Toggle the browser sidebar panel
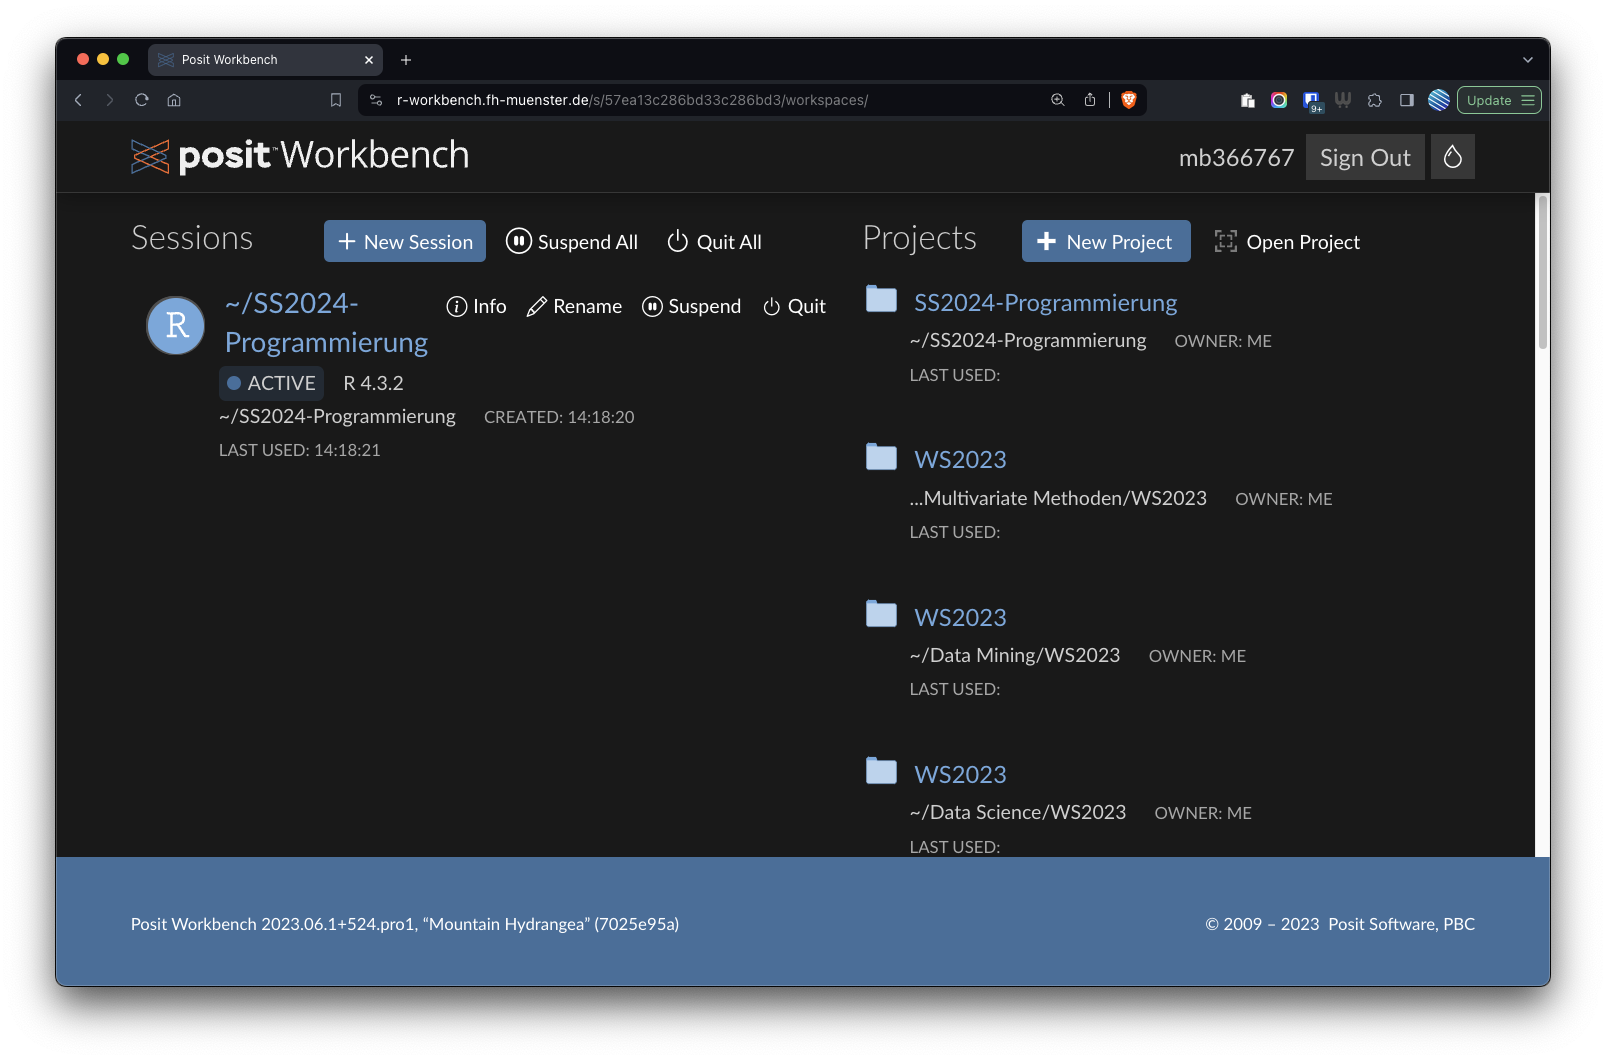The height and width of the screenshot is (1060, 1606). point(1406,100)
